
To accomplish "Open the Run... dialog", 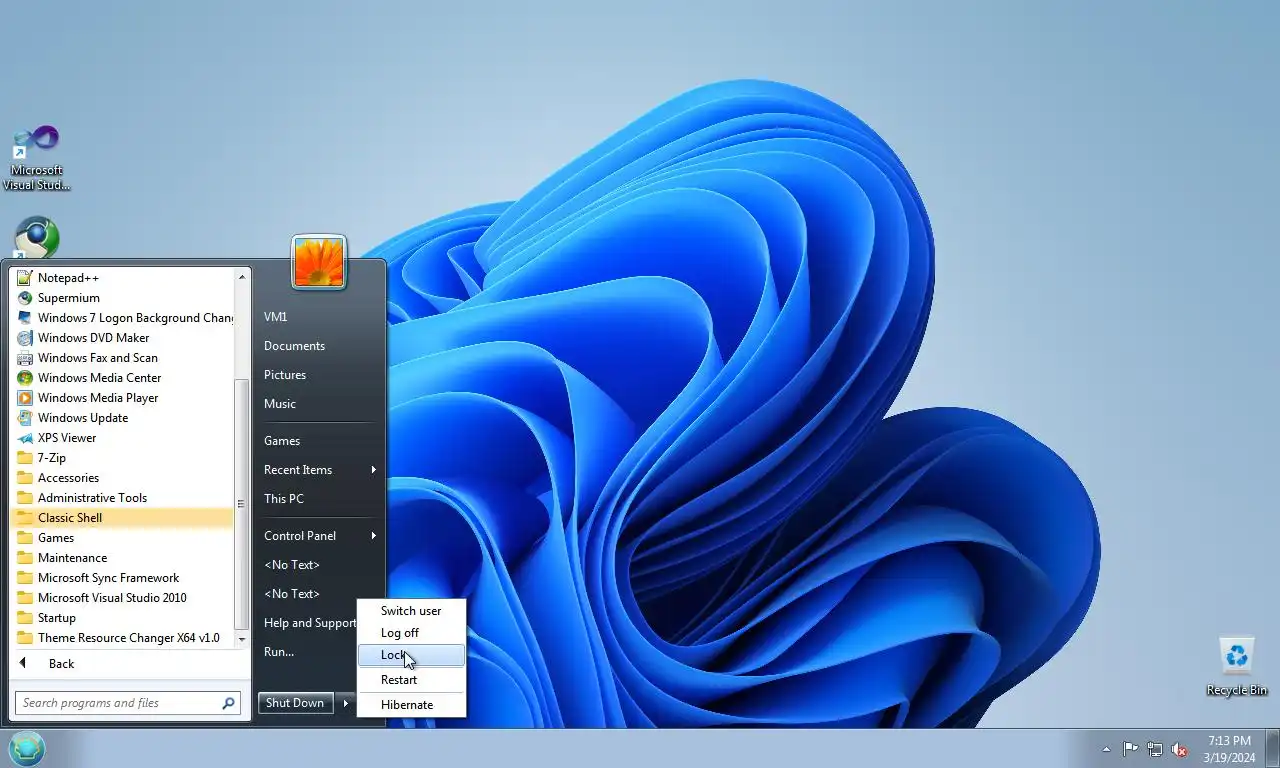I will tap(307, 651).
